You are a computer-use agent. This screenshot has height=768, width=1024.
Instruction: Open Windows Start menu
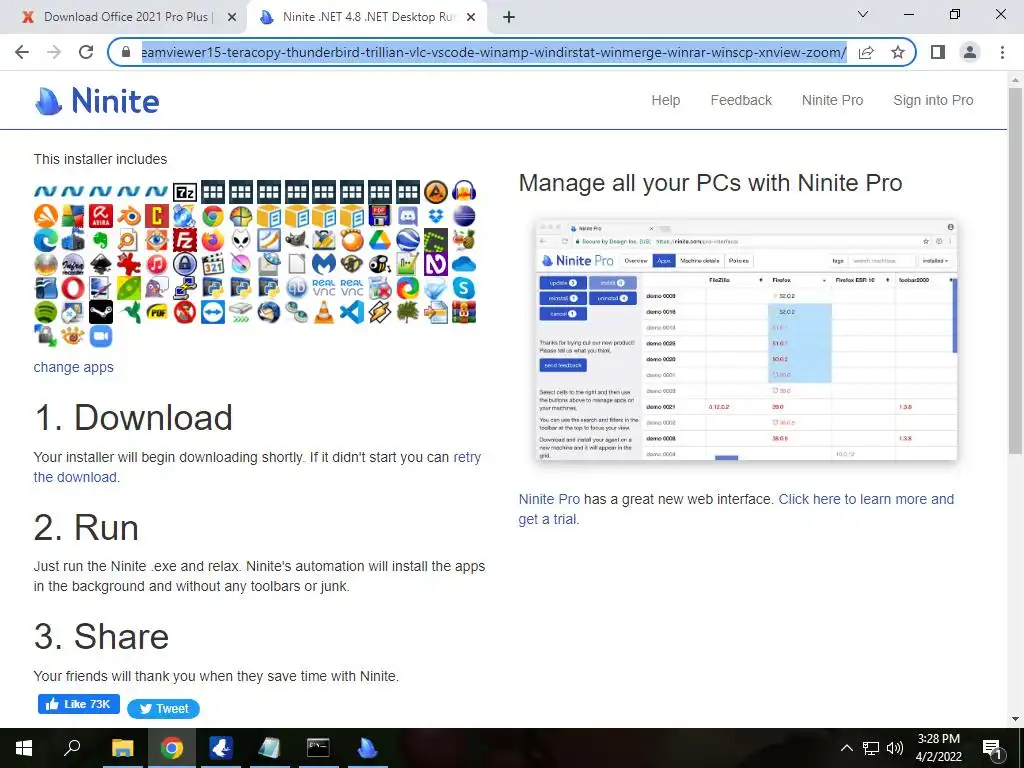click(24, 748)
